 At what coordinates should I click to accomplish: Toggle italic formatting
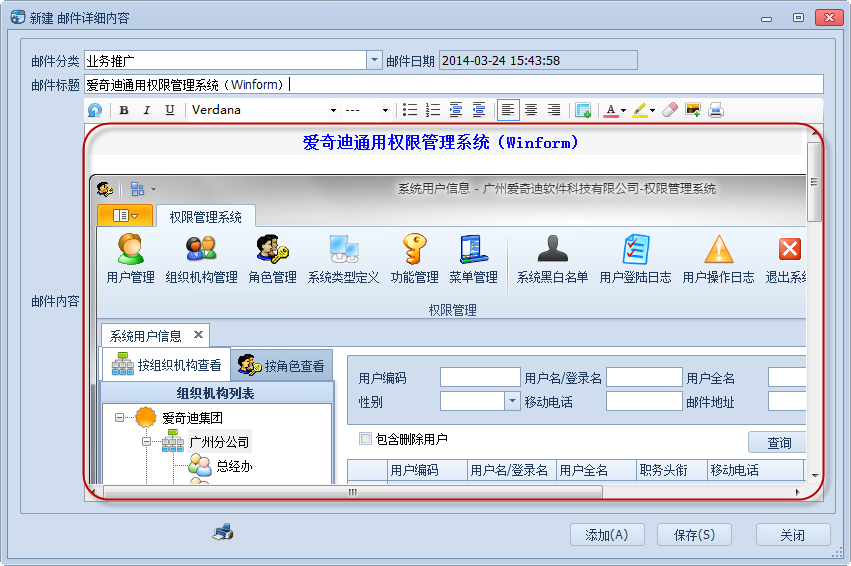tap(147, 110)
